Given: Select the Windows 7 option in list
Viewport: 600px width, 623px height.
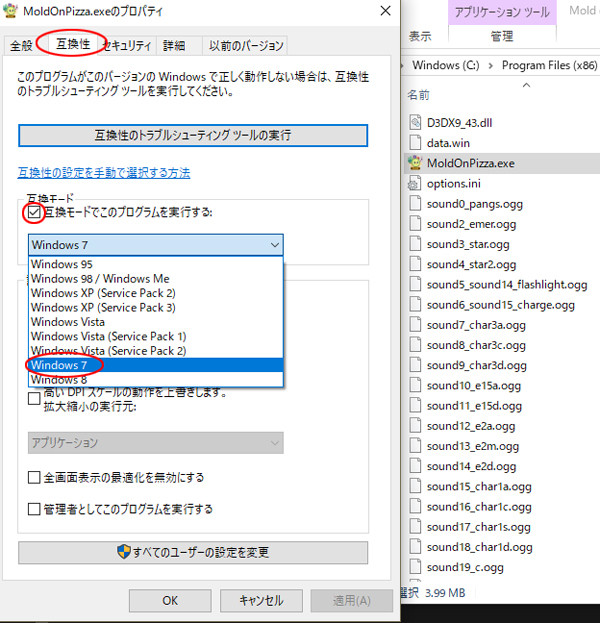Looking at the screenshot, I should coord(155,365).
